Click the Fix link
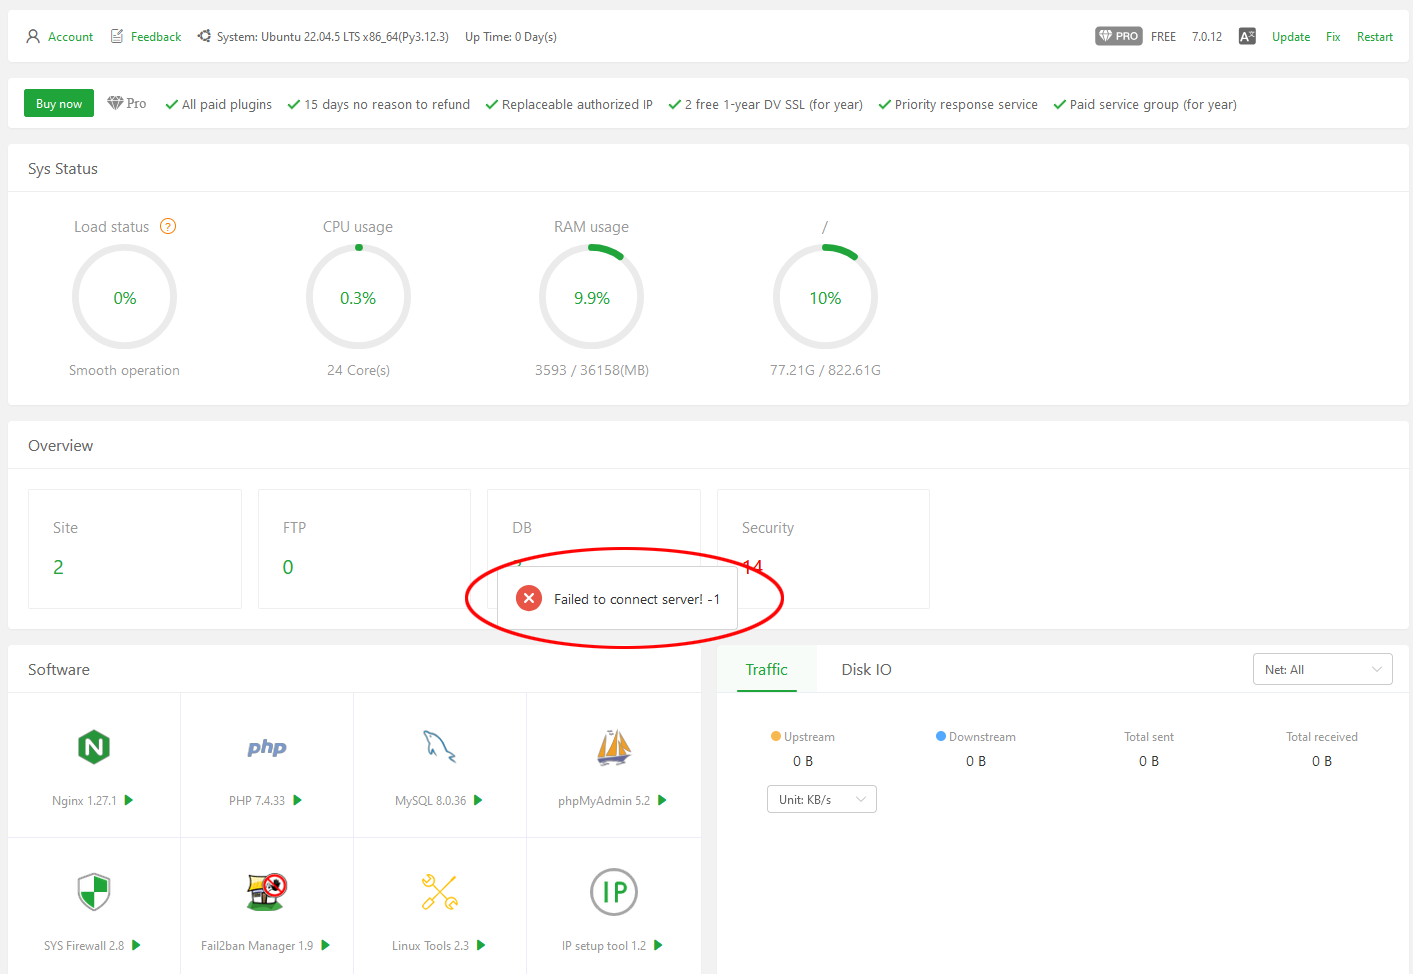The height and width of the screenshot is (974, 1413). [1333, 37]
